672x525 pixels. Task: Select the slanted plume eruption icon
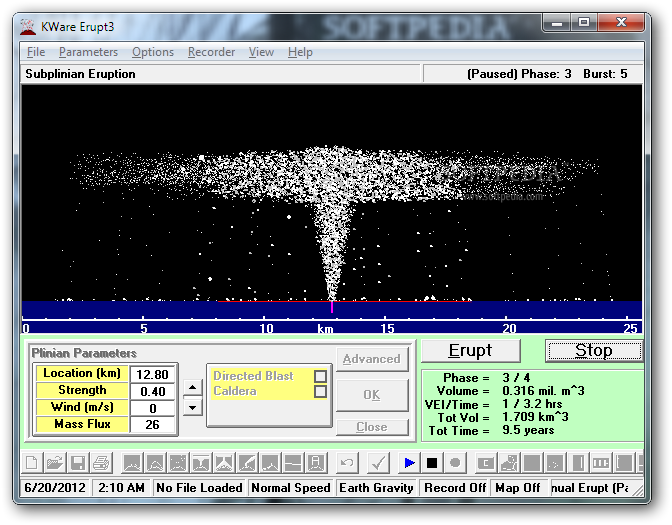click(x=248, y=463)
